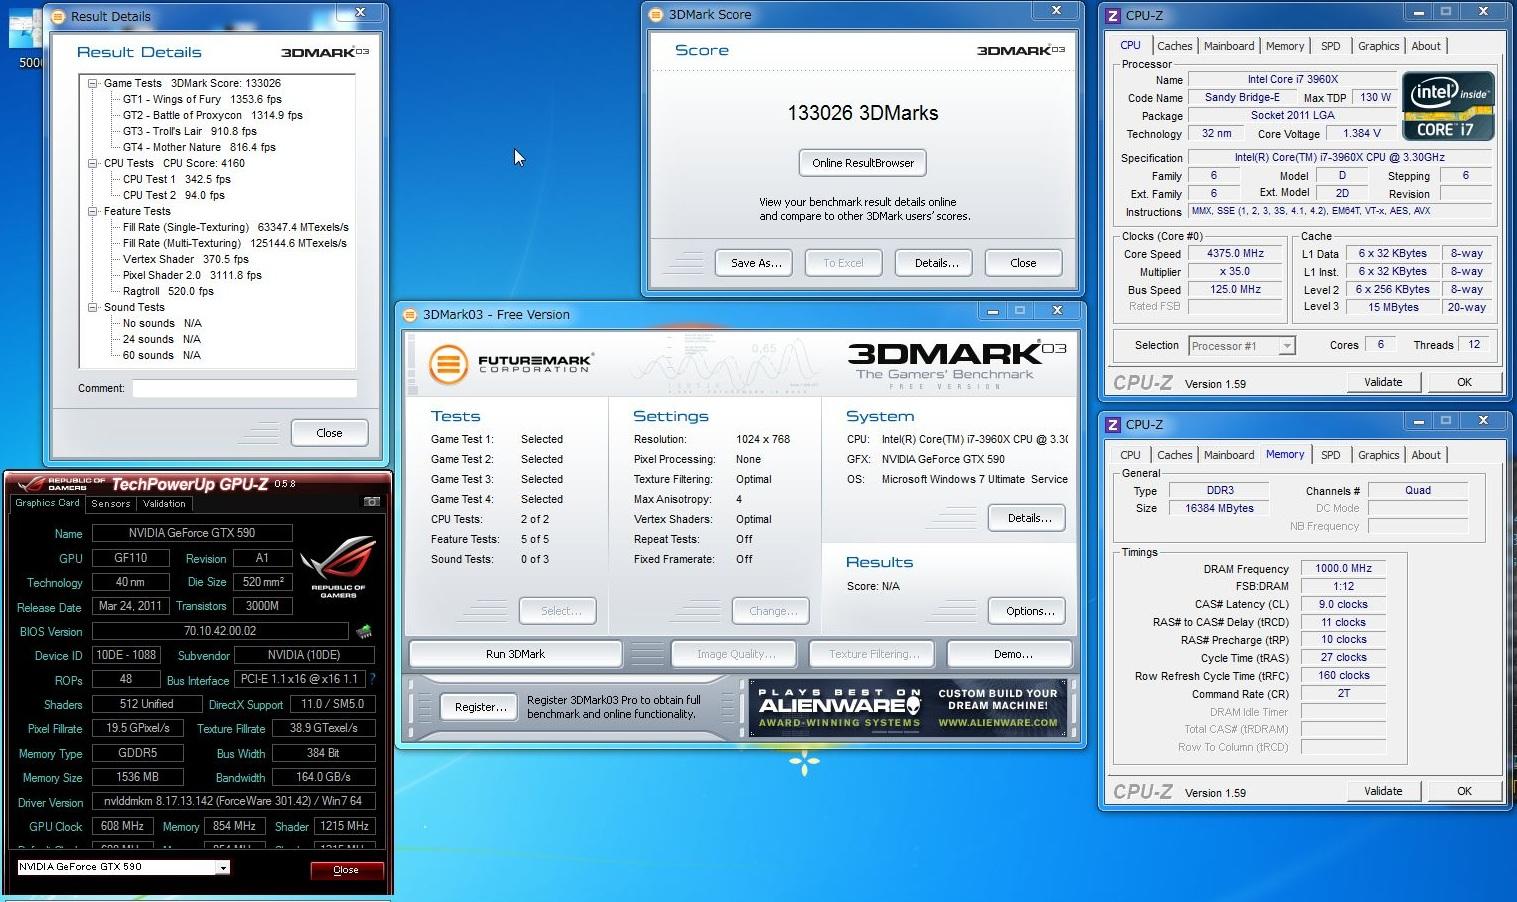Select the Pixel Shader 2.0 row
The width and height of the screenshot is (1517, 902).
(x=192, y=275)
